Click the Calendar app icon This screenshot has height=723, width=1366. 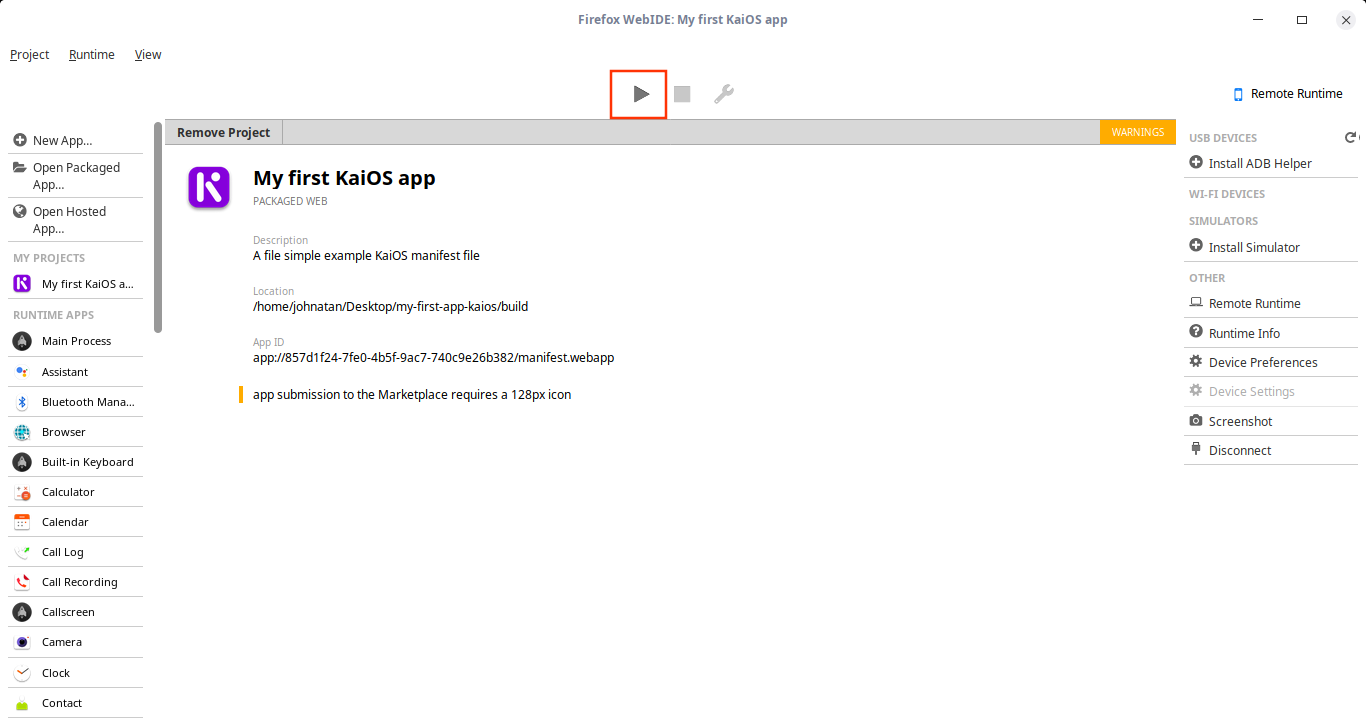[x=22, y=522]
